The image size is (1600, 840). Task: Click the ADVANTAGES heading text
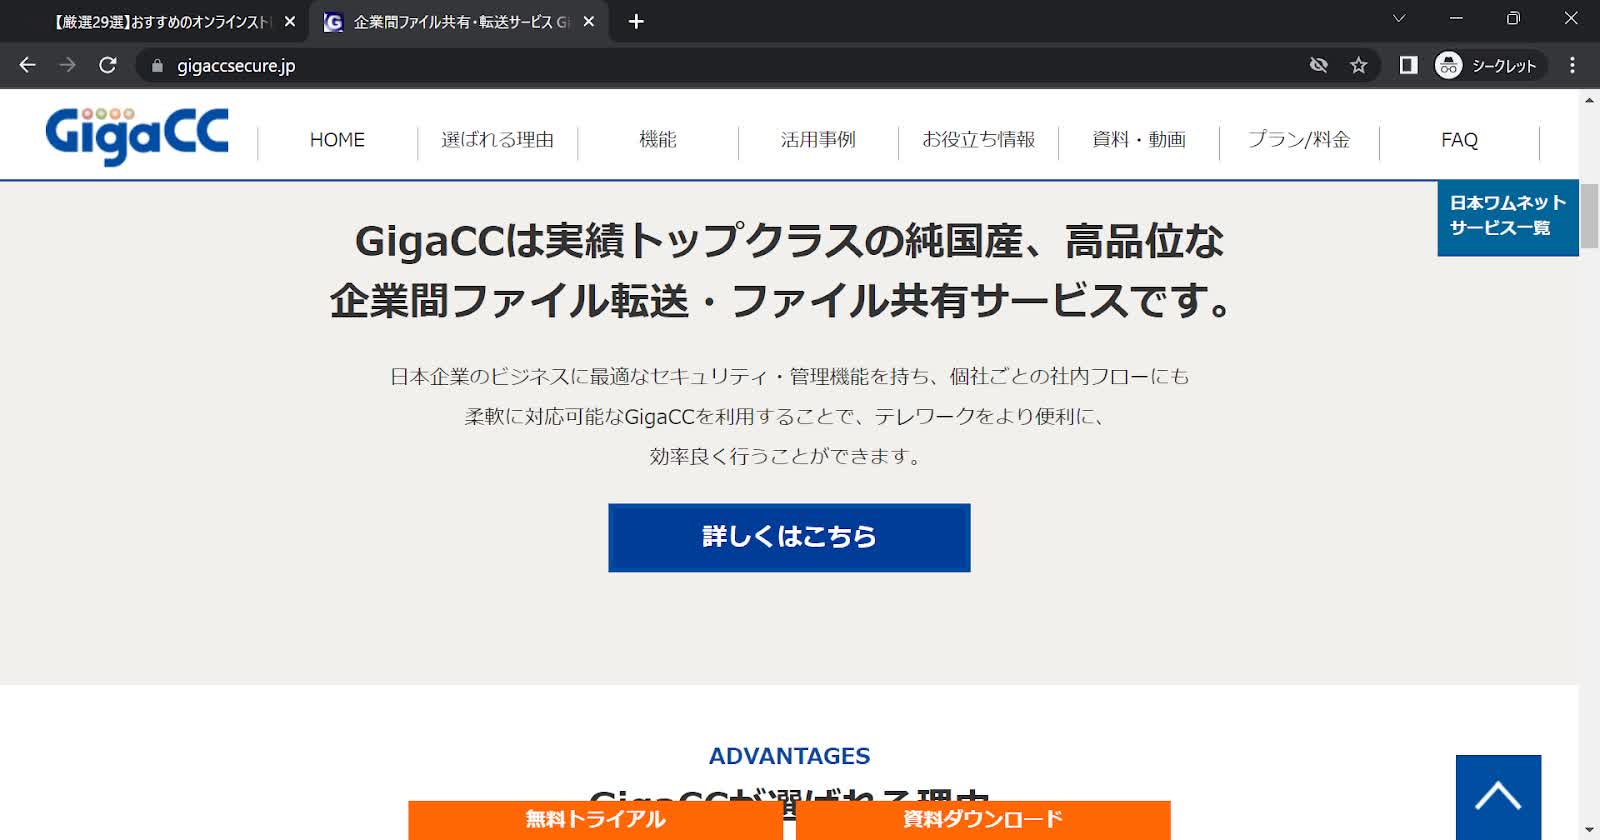[x=789, y=756]
